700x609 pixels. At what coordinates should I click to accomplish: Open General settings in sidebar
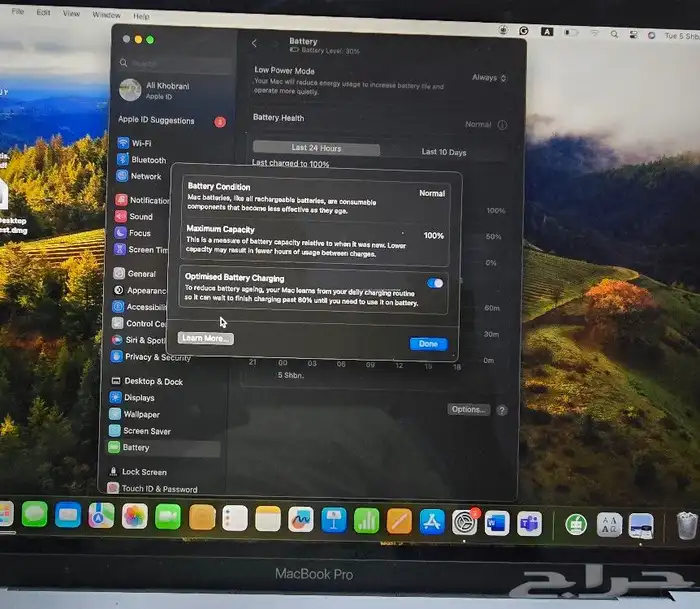click(x=134, y=274)
